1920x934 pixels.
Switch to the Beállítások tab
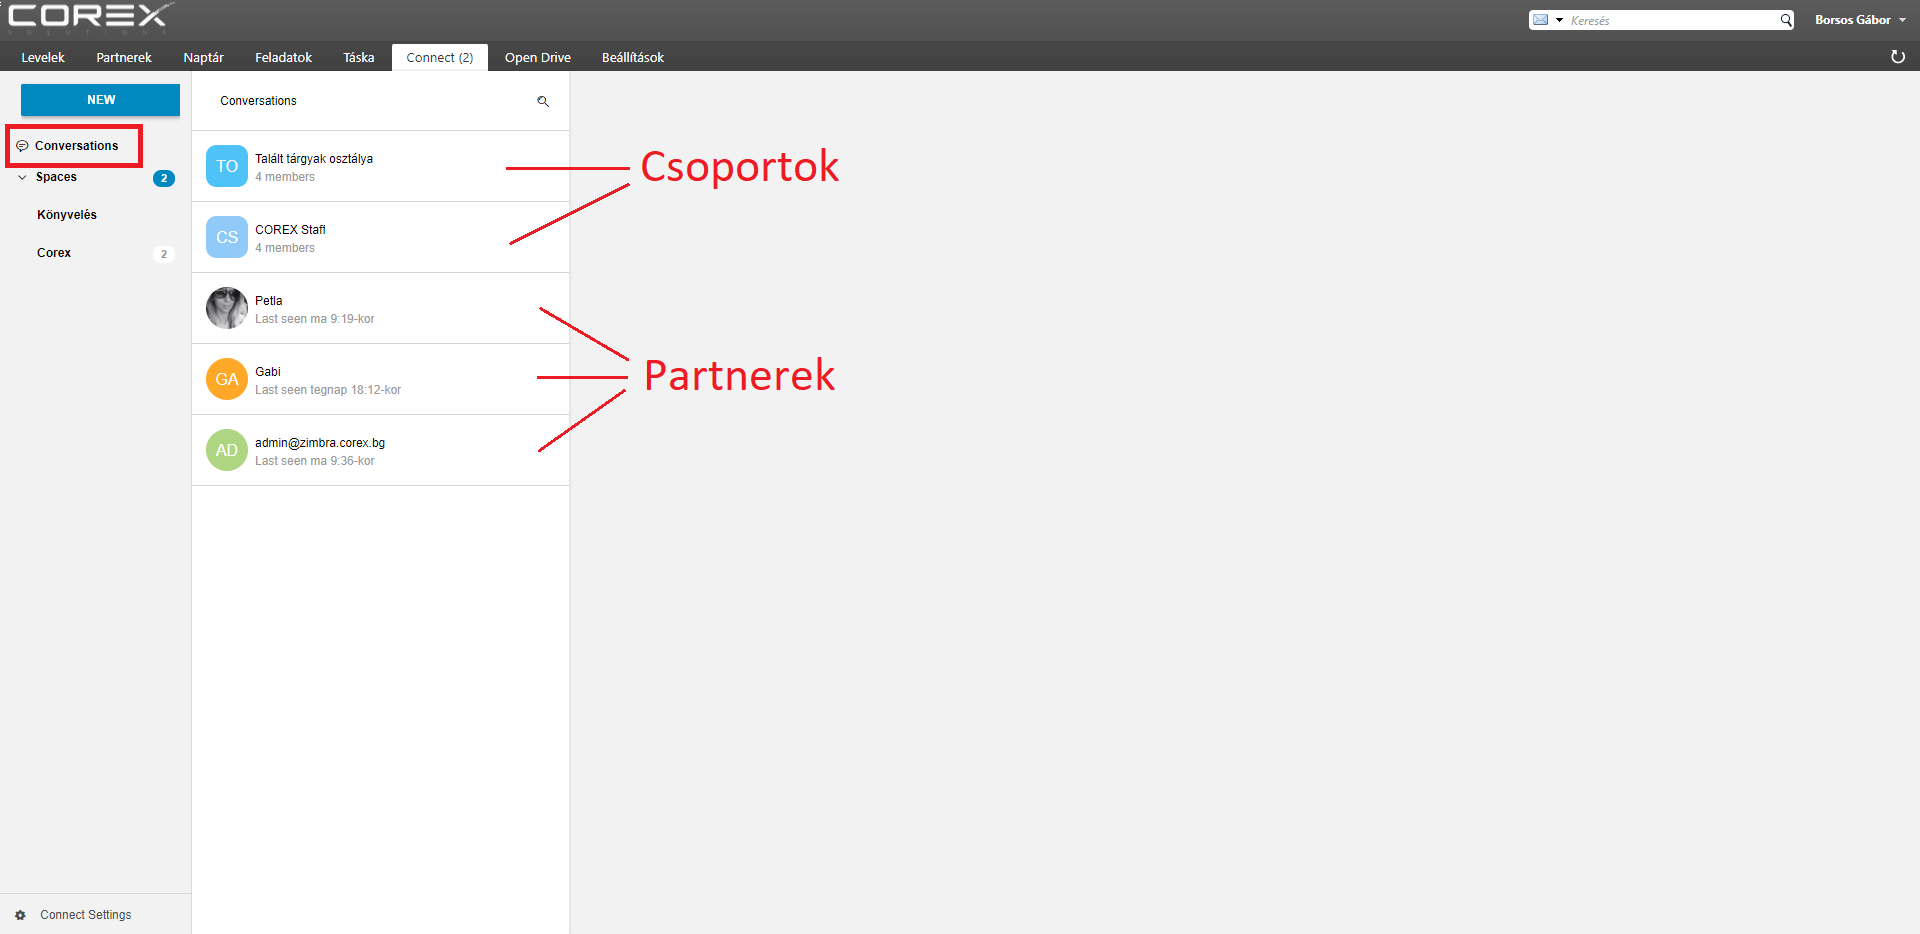point(633,57)
